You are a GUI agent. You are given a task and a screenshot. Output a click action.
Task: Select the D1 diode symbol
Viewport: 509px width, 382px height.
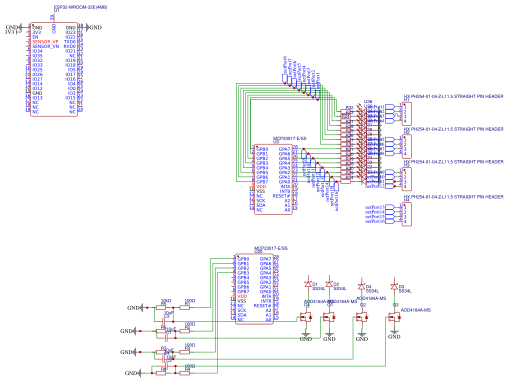pyautogui.click(x=308, y=284)
